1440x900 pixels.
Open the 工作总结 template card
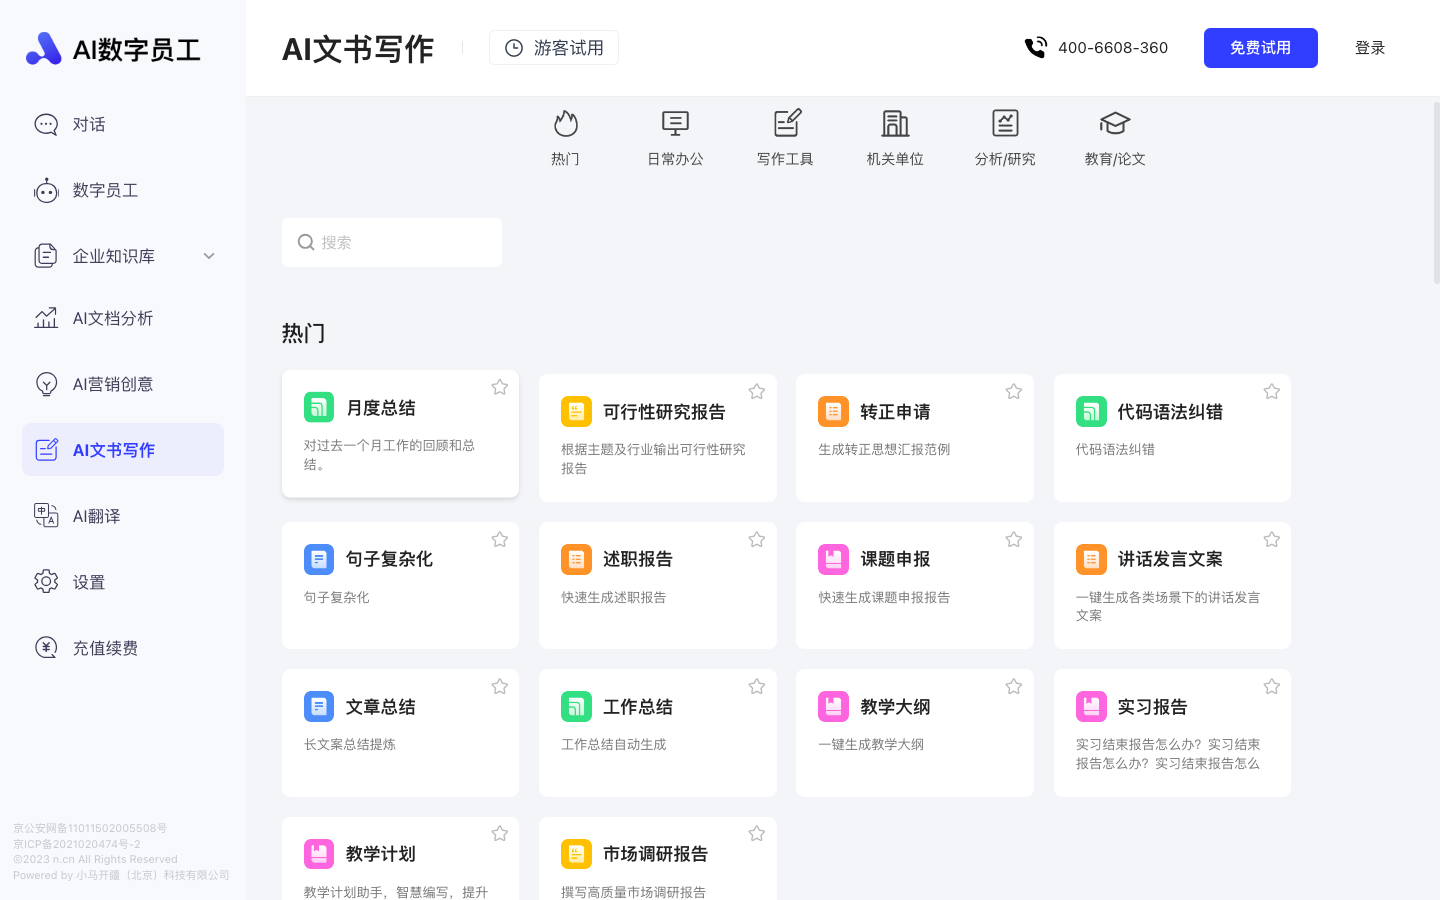(657, 732)
